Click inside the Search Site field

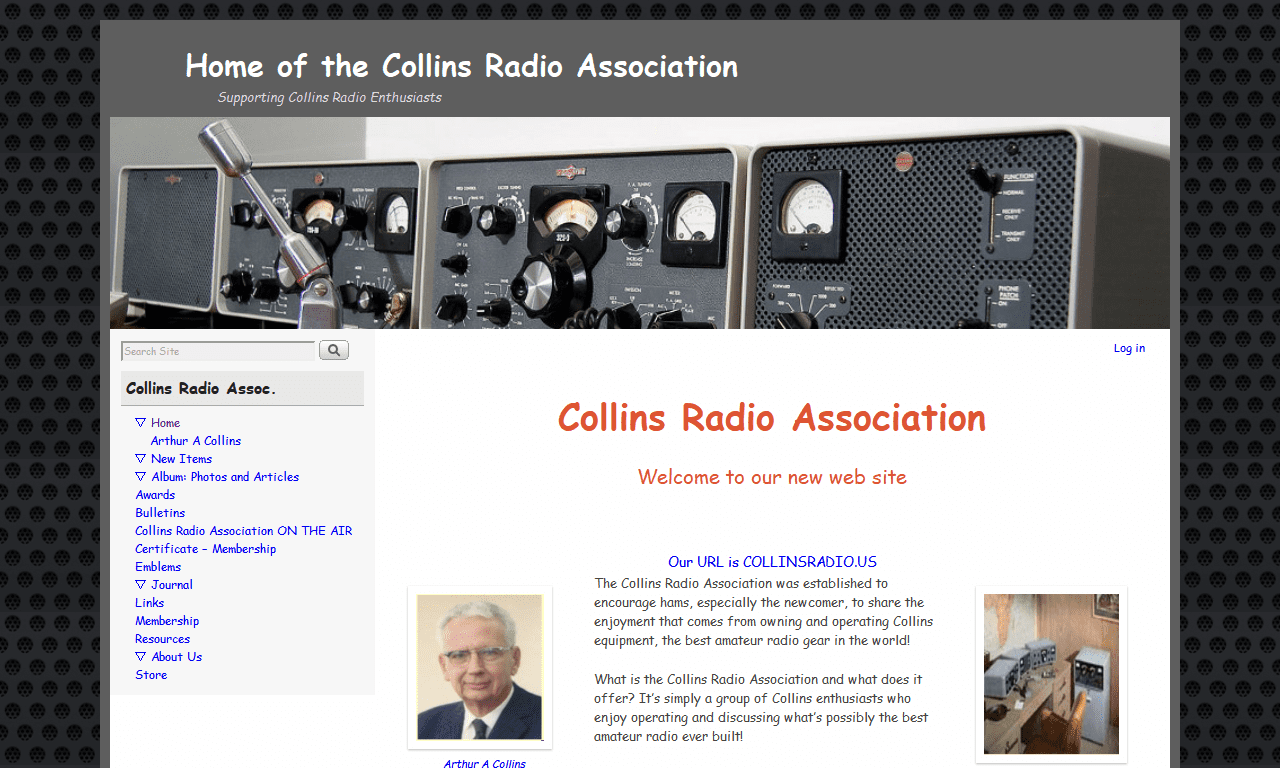pos(218,351)
